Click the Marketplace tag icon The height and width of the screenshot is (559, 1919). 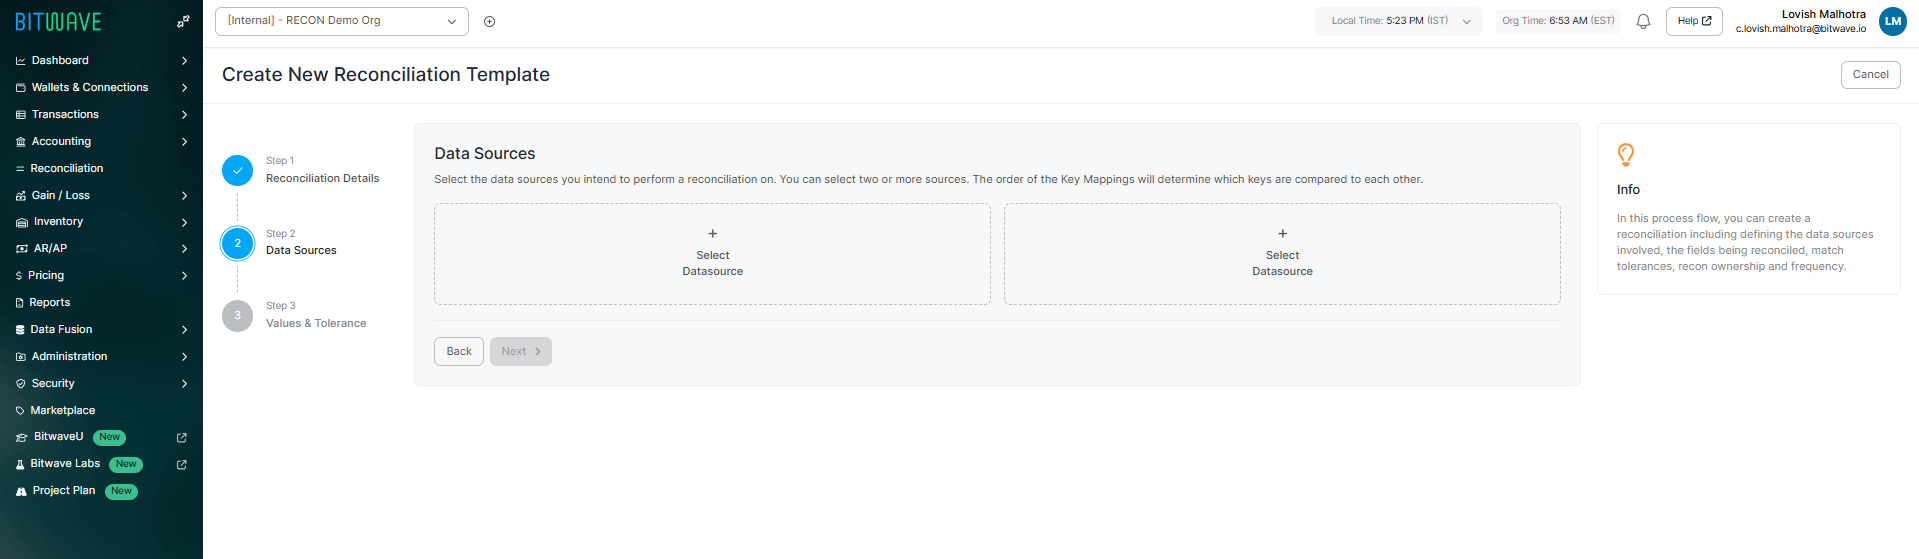pos(20,411)
